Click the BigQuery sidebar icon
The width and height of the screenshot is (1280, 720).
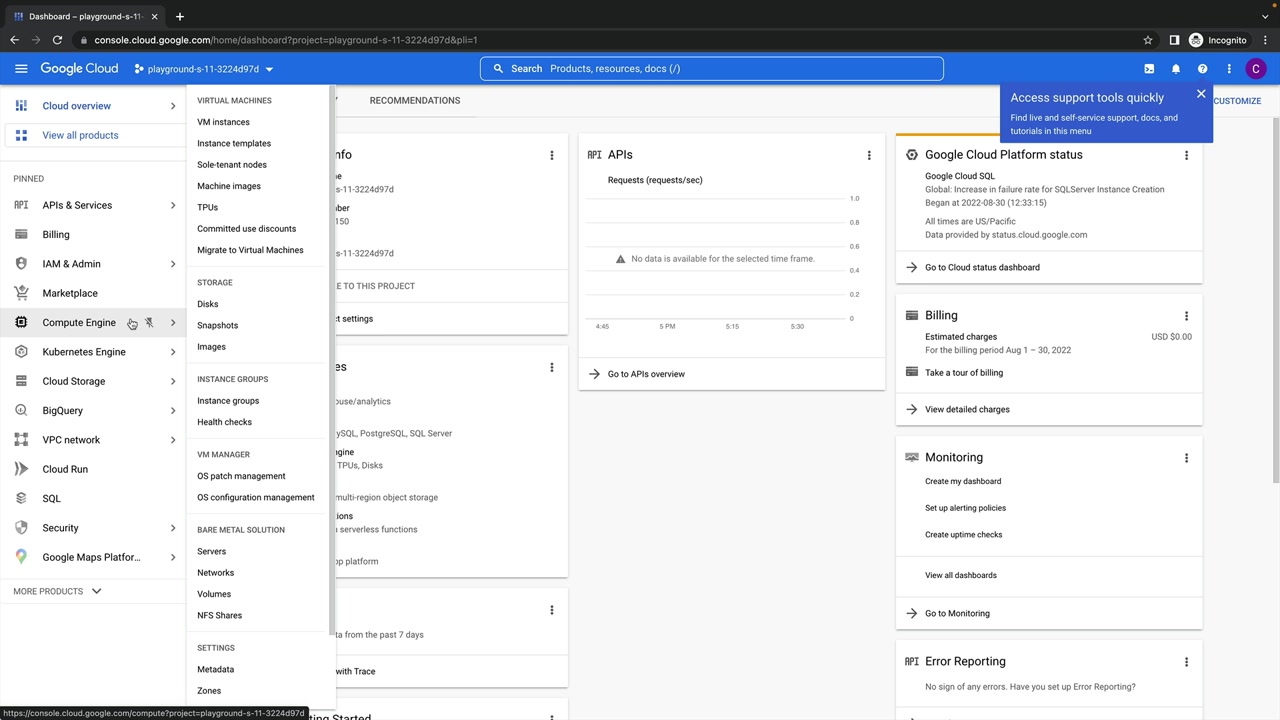point(21,411)
